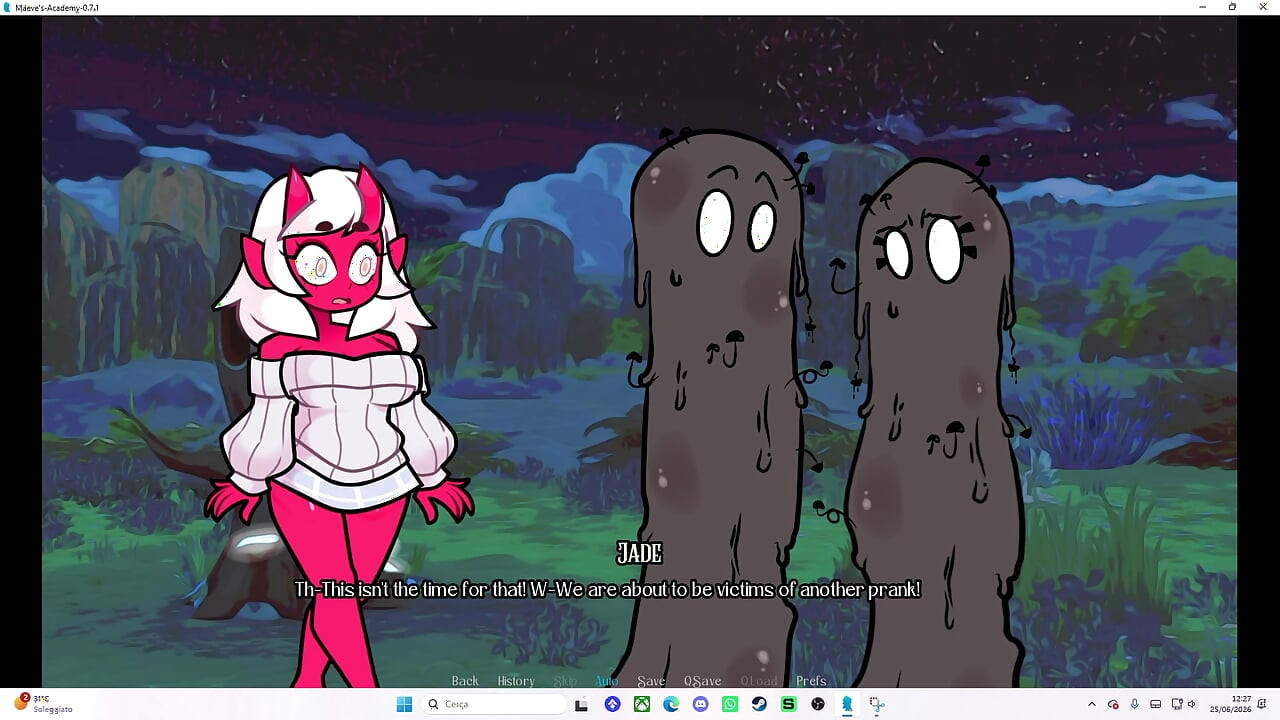The width and height of the screenshot is (1280, 720).
Task: Minimize the Maeve's Academy window
Action: click(x=1202, y=7)
